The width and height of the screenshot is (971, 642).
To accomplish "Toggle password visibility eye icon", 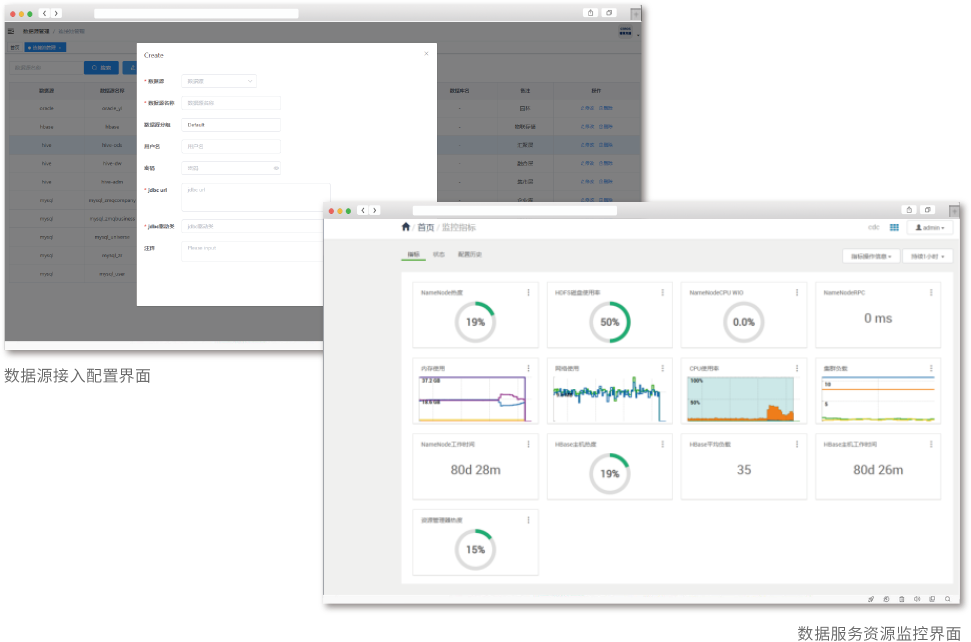I will tap(276, 168).
